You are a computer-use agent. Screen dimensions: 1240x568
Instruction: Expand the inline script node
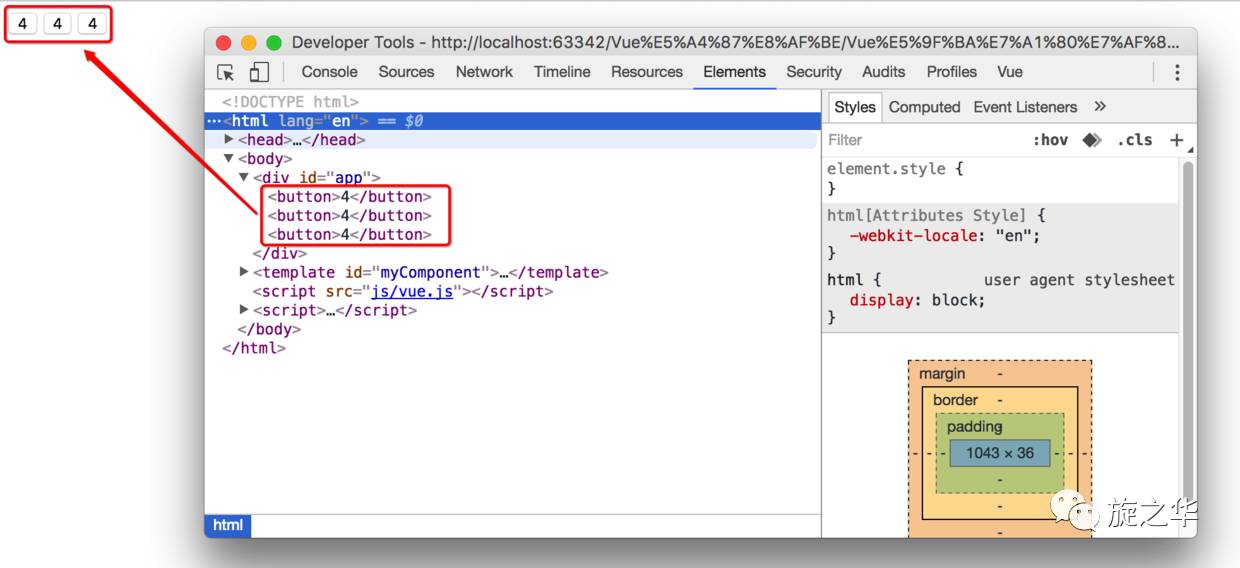(x=244, y=309)
